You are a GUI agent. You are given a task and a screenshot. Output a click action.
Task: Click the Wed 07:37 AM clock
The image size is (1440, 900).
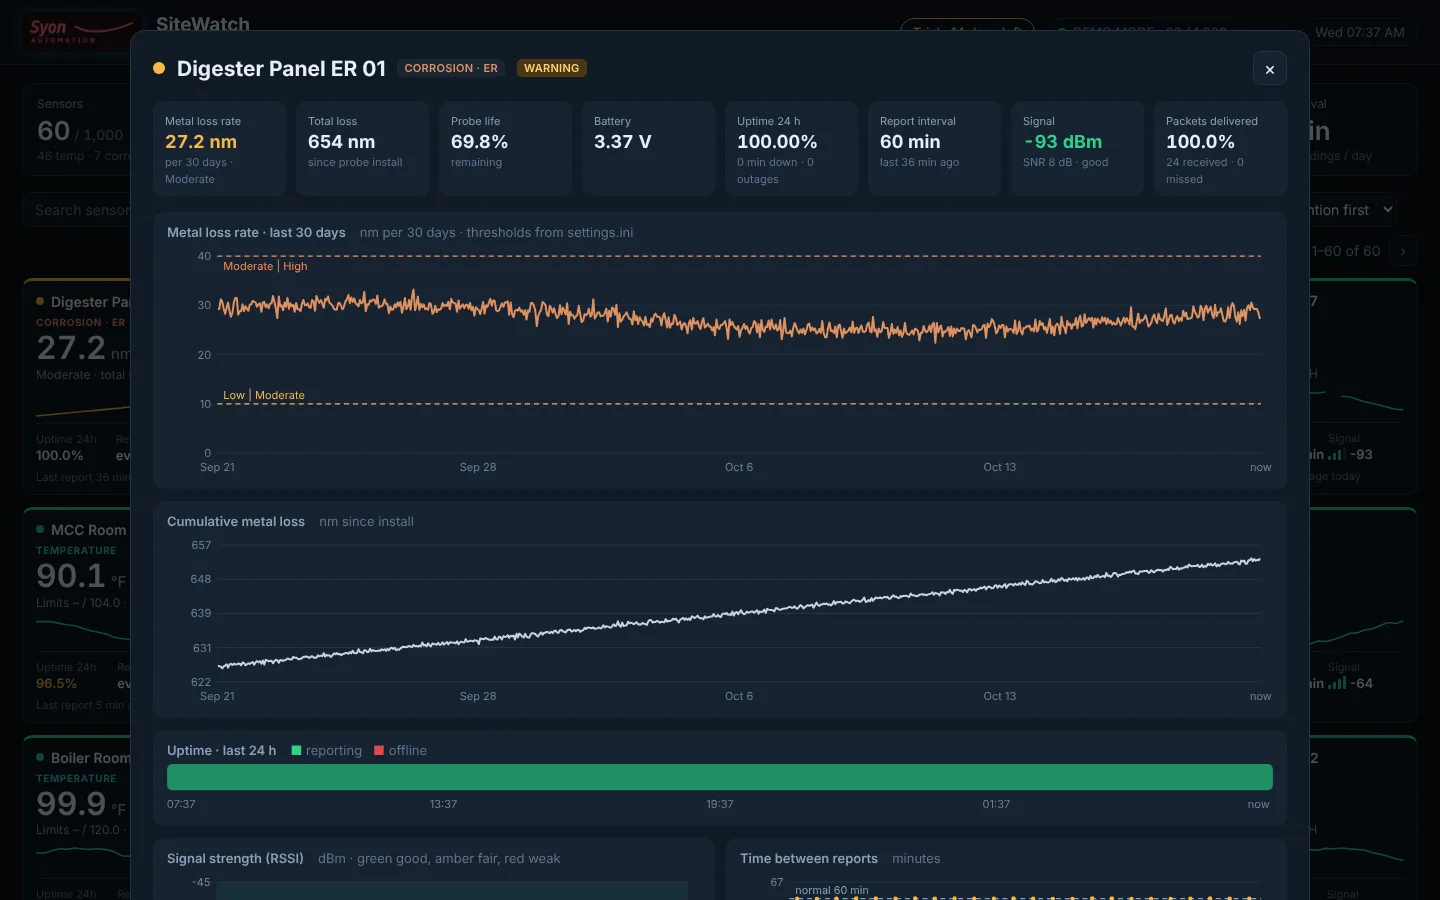tap(1360, 33)
